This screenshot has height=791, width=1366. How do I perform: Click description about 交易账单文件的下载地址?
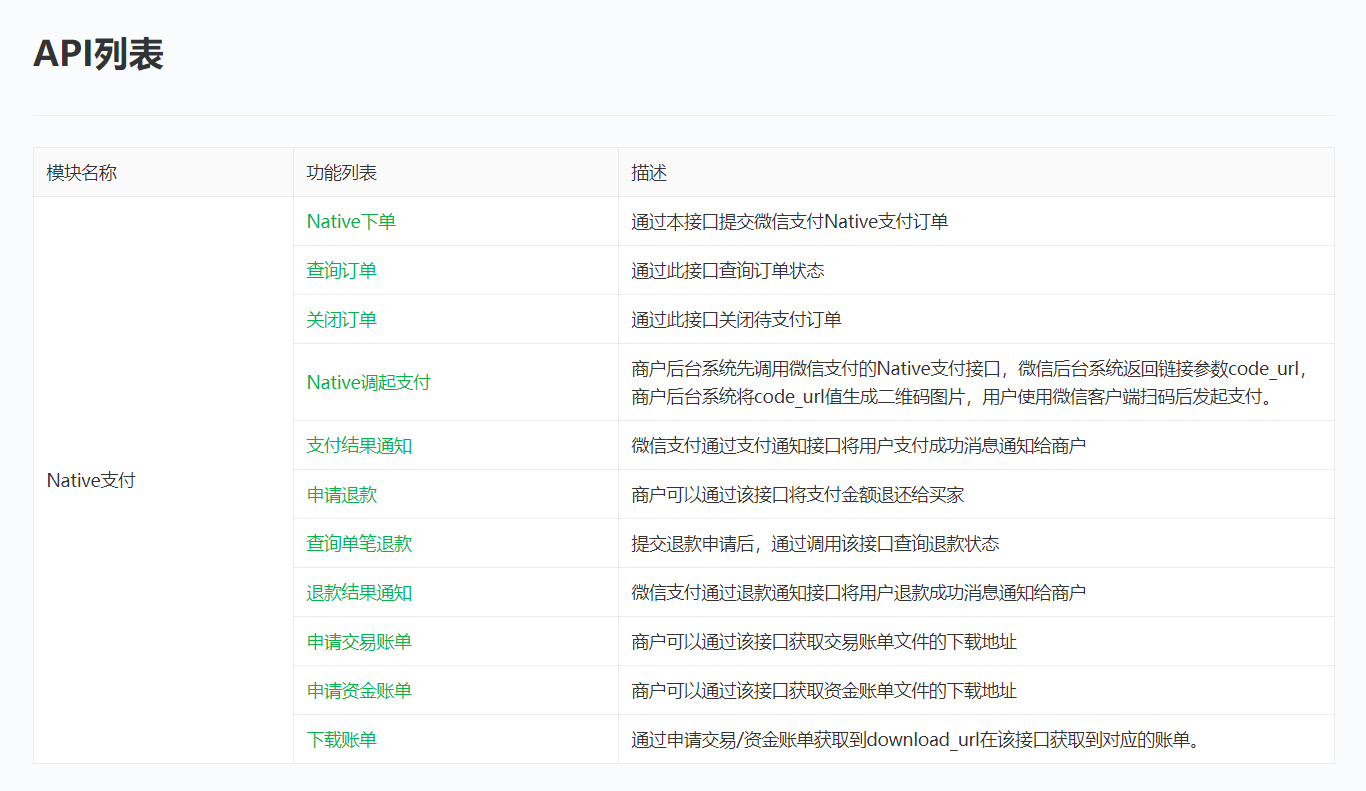824,641
